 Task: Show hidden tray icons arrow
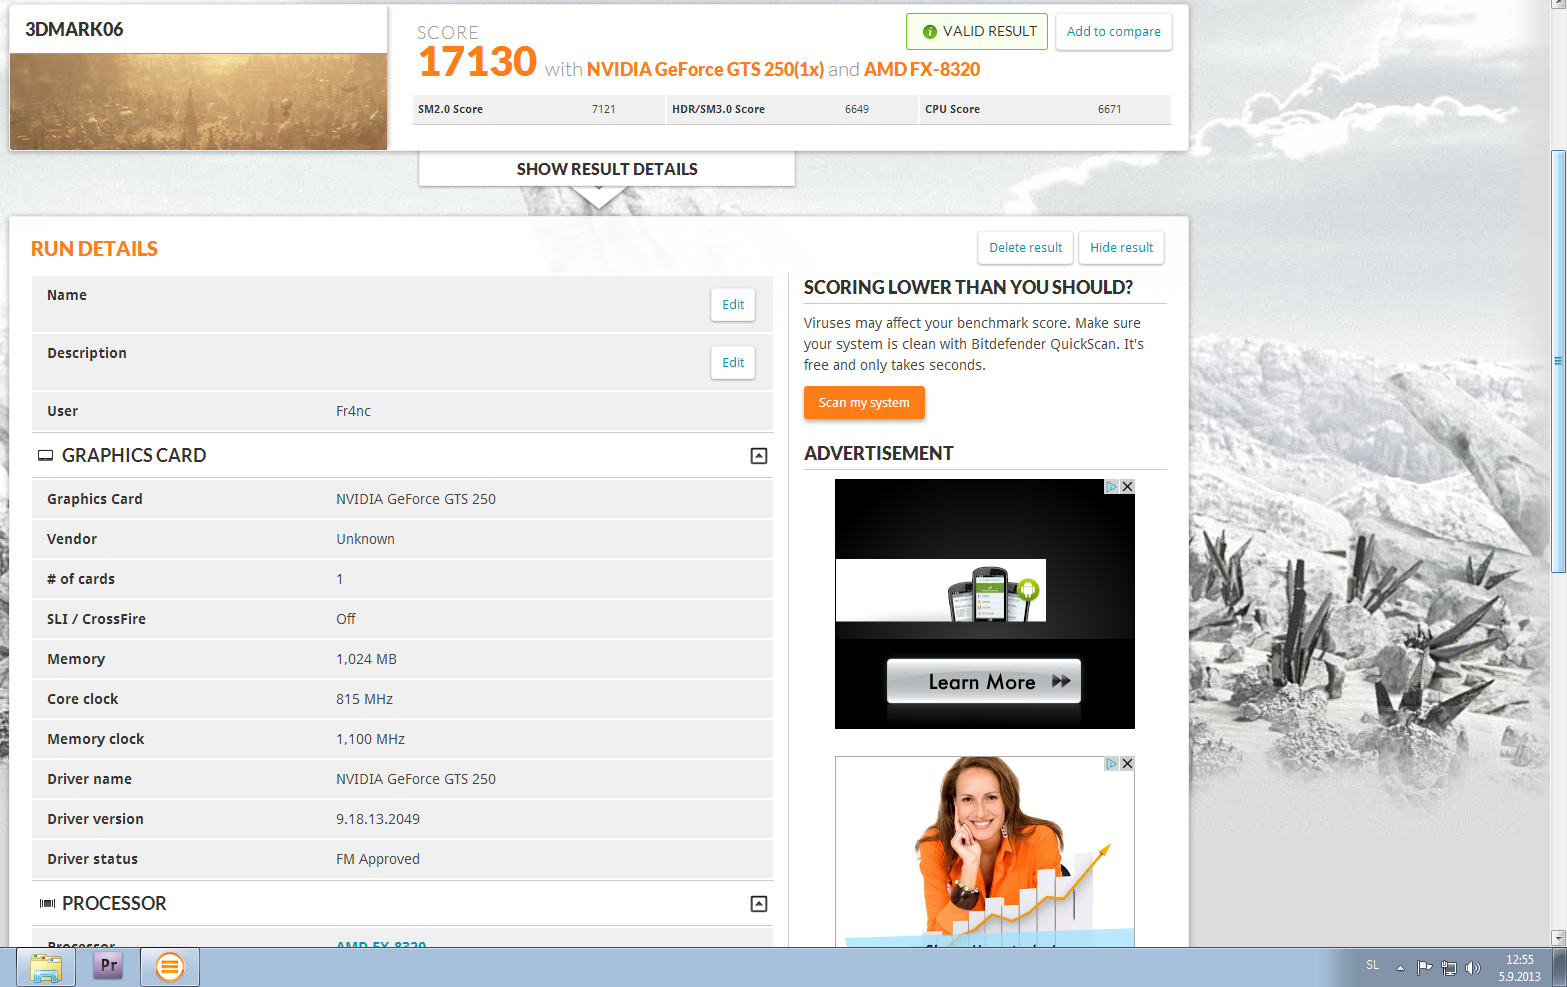1400,967
